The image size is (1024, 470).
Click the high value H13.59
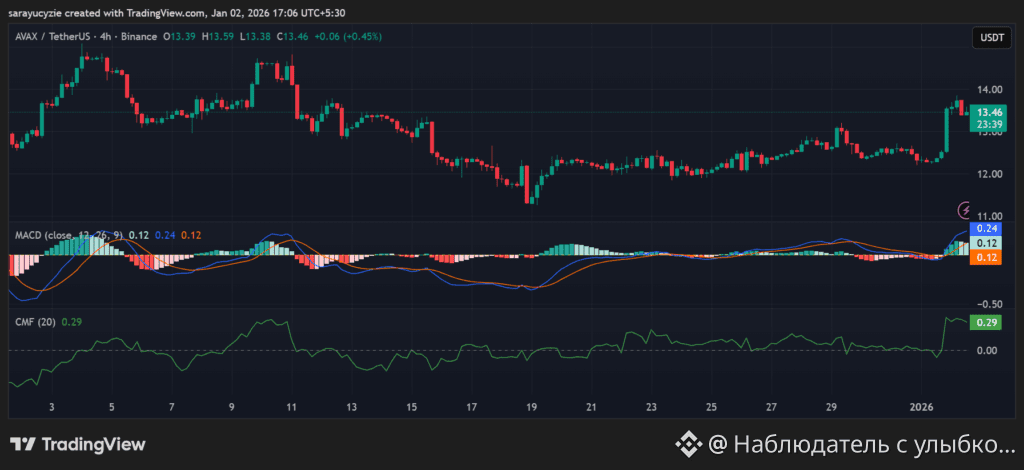(x=217, y=37)
